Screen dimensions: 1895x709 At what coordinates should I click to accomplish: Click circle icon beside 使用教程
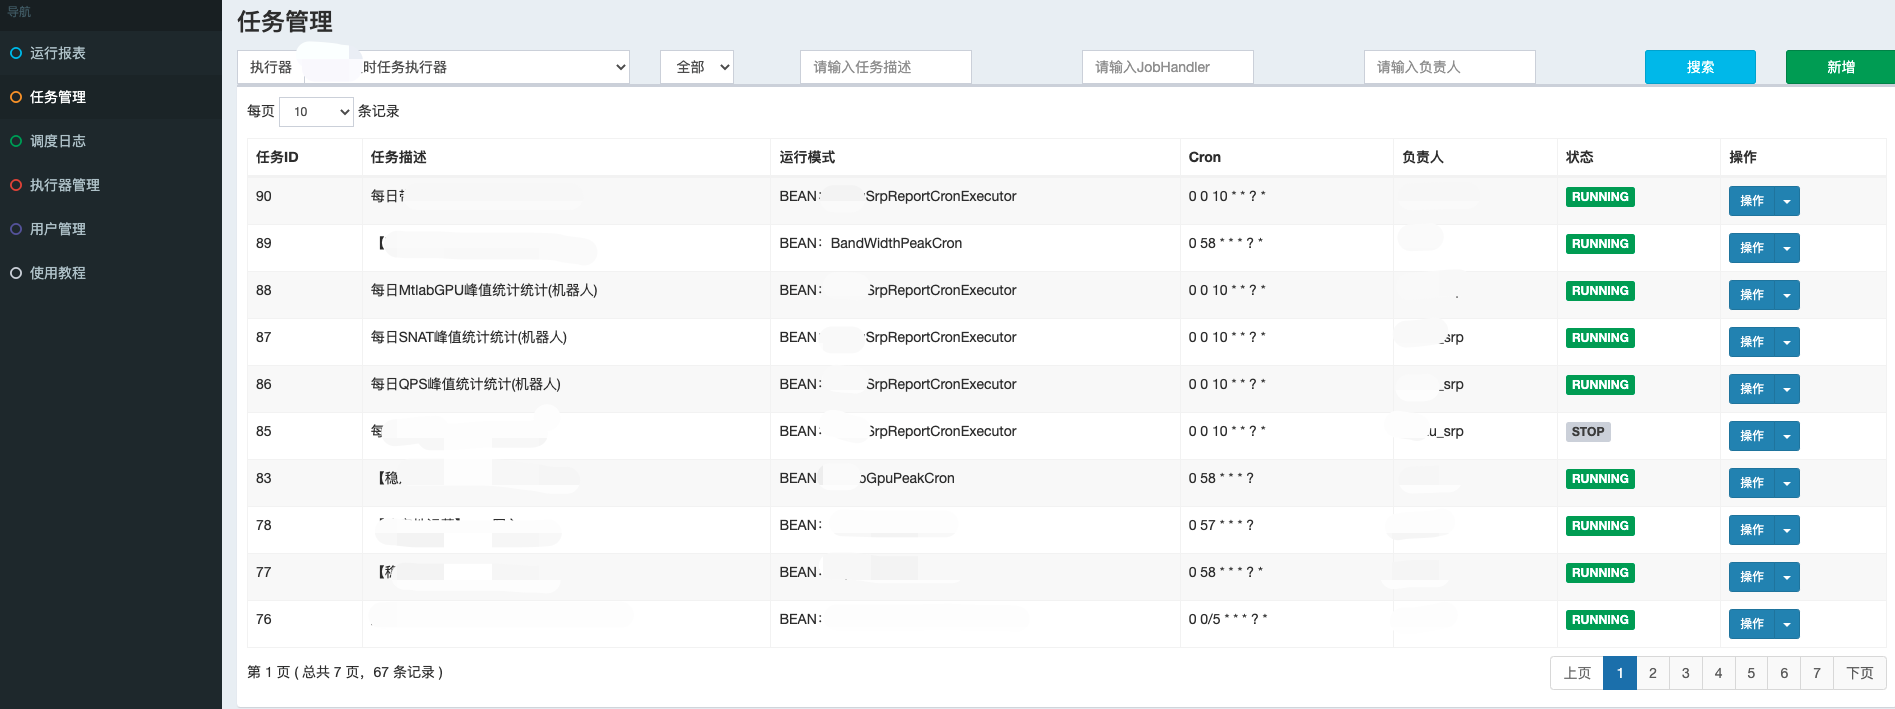coord(16,273)
